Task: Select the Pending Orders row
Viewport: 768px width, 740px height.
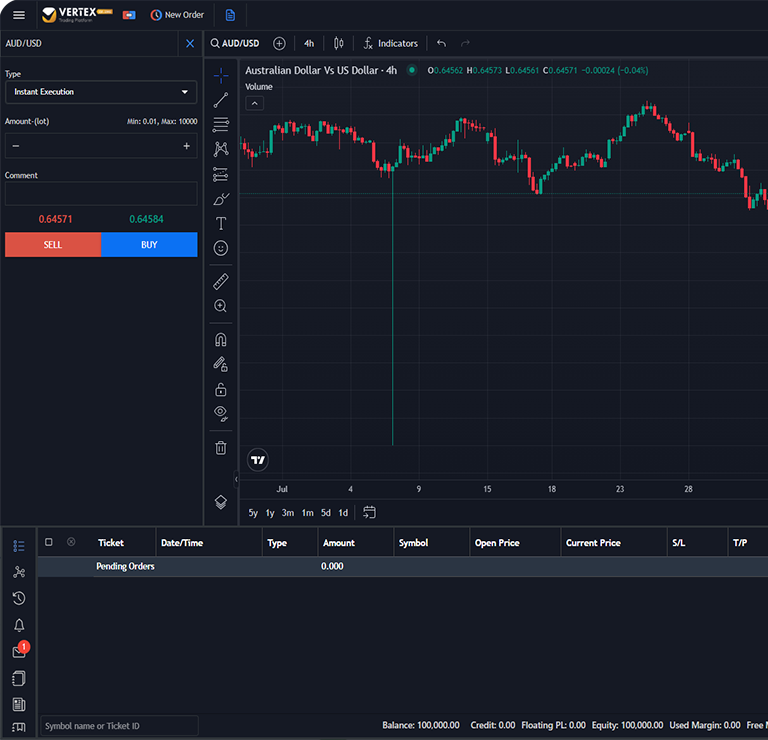Action: click(403, 567)
